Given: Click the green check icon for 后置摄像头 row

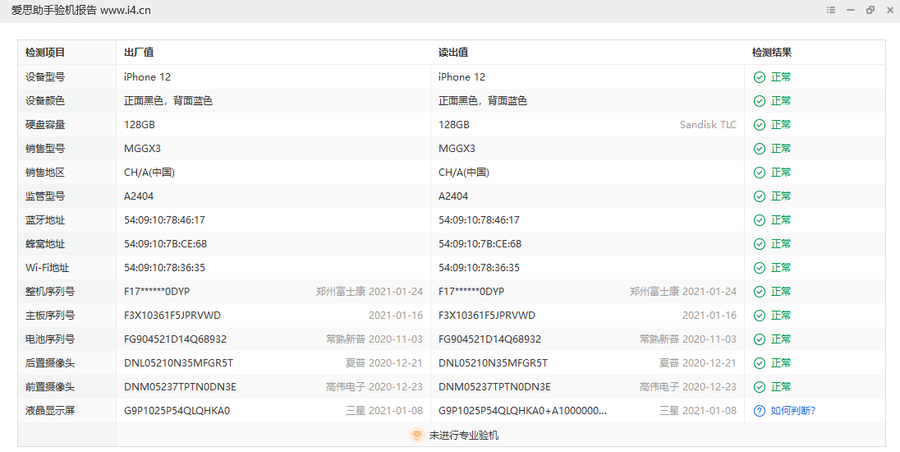Looking at the screenshot, I should tap(759, 363).
